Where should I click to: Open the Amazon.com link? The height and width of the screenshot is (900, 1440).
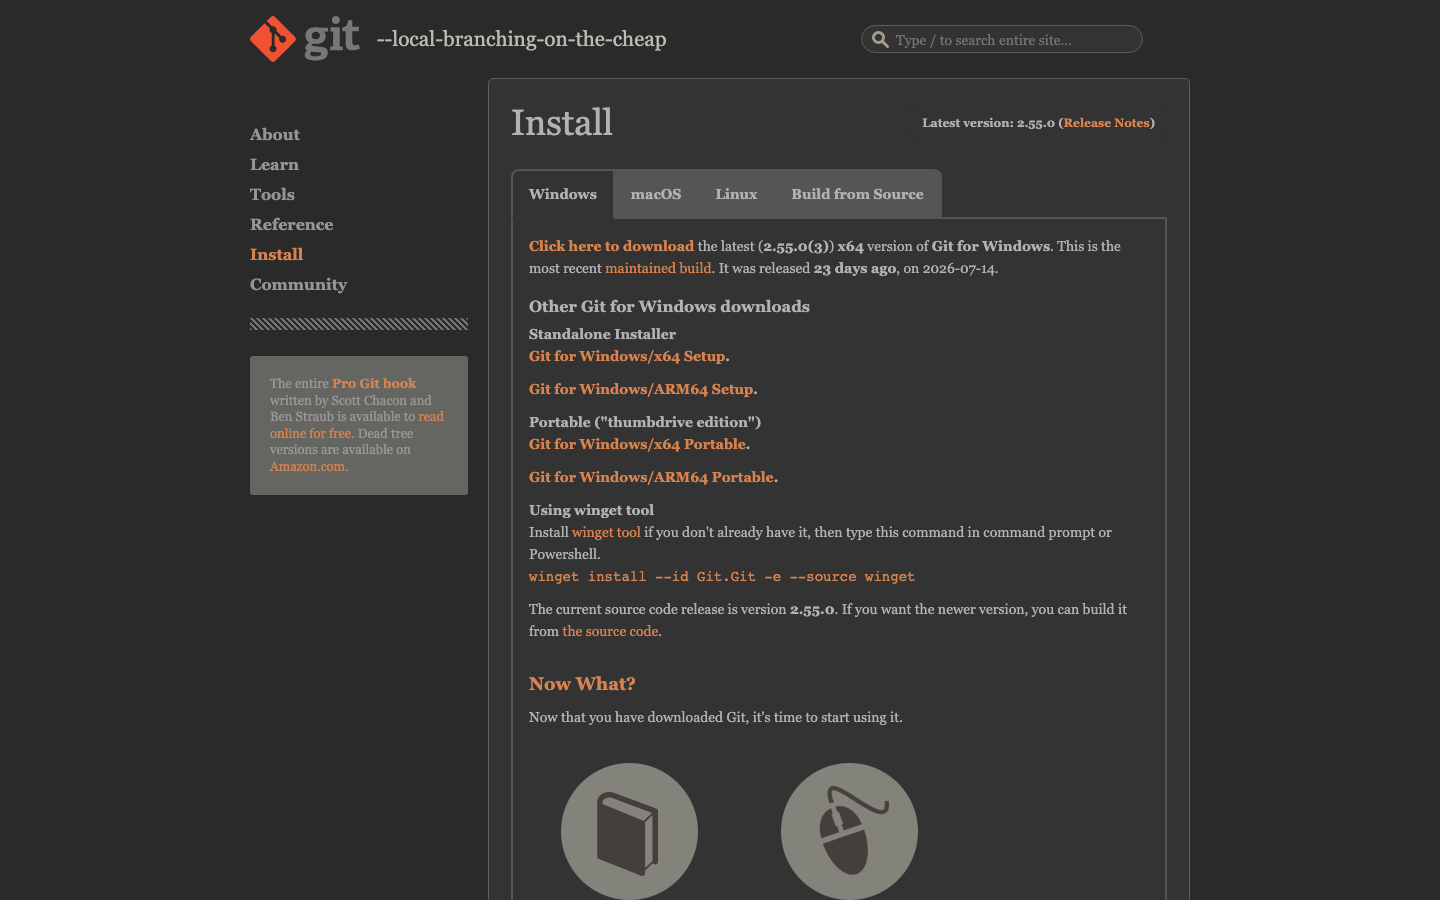pos(308,467)
